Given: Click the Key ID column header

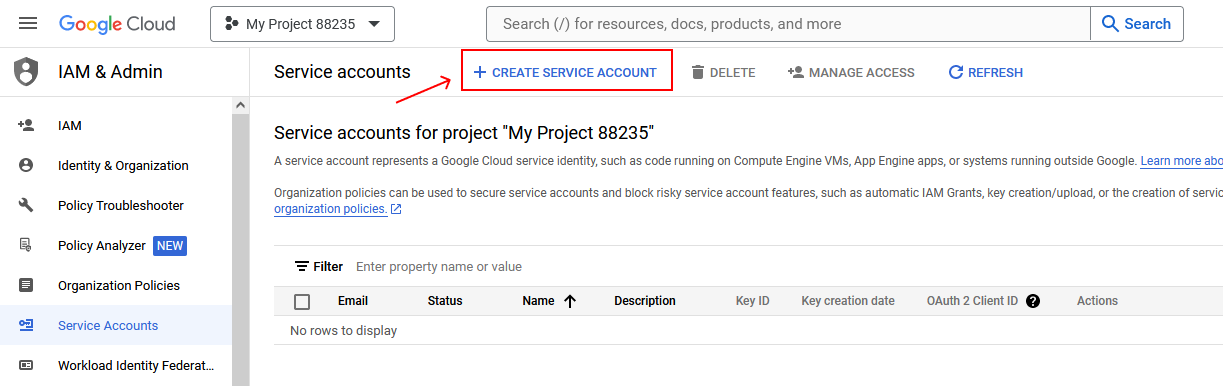Looking at the screenshot, I should 753,301.
